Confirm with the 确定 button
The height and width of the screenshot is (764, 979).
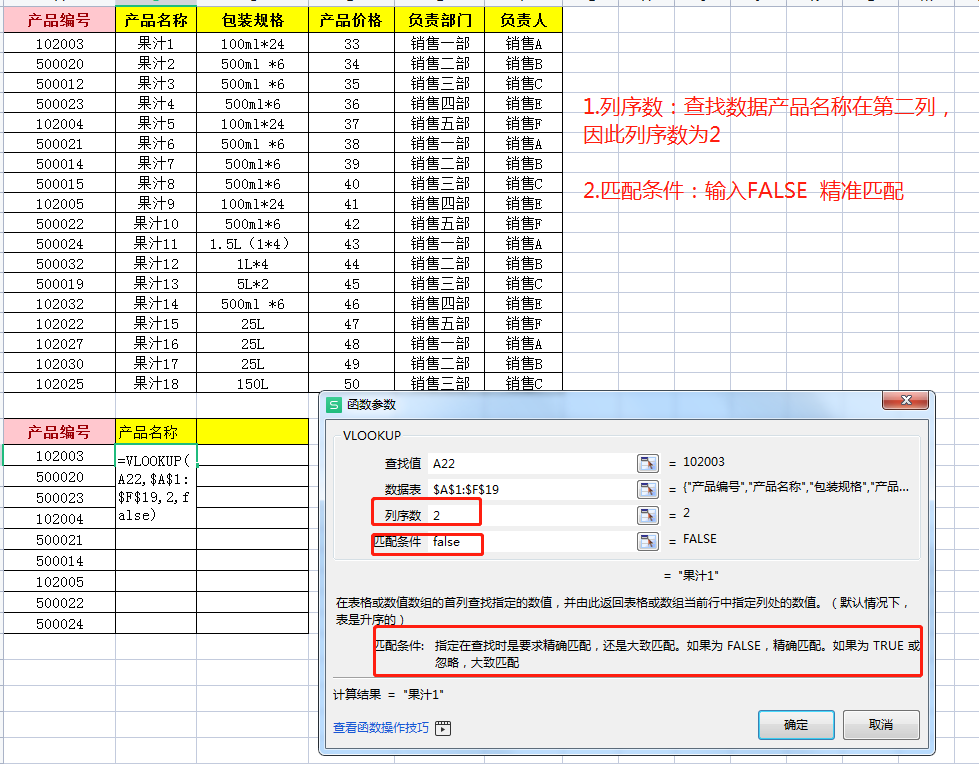click(x=796, y=725)
